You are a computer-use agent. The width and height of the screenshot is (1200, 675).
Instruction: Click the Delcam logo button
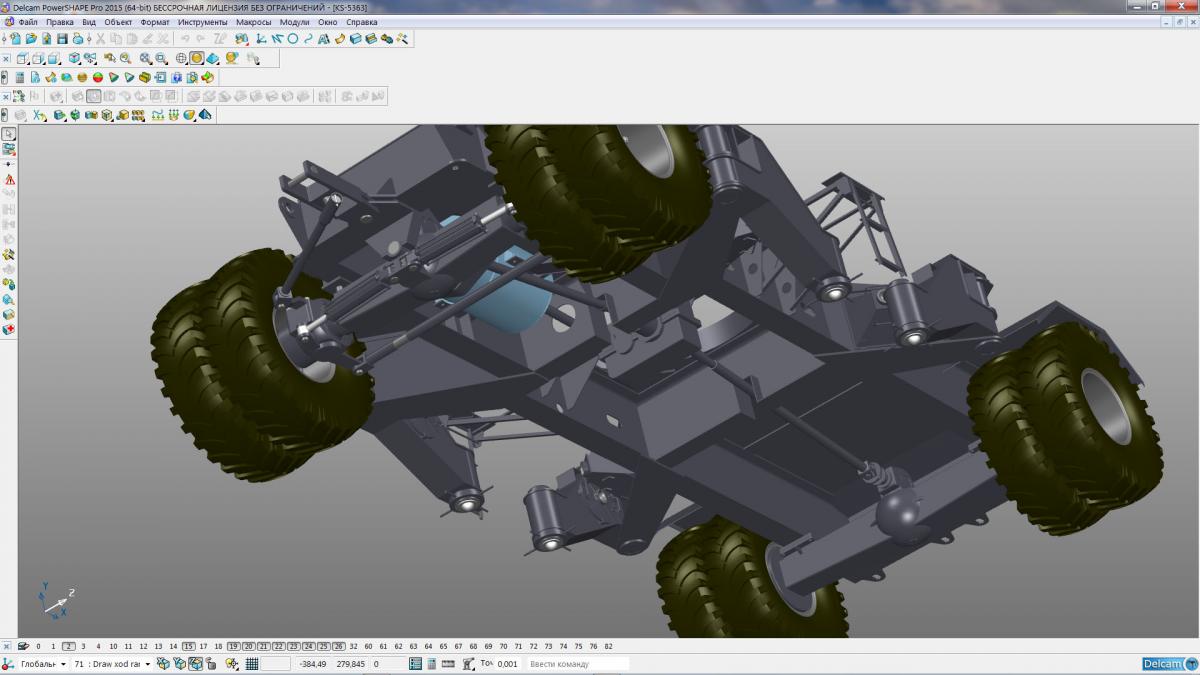coord(1170,664)
